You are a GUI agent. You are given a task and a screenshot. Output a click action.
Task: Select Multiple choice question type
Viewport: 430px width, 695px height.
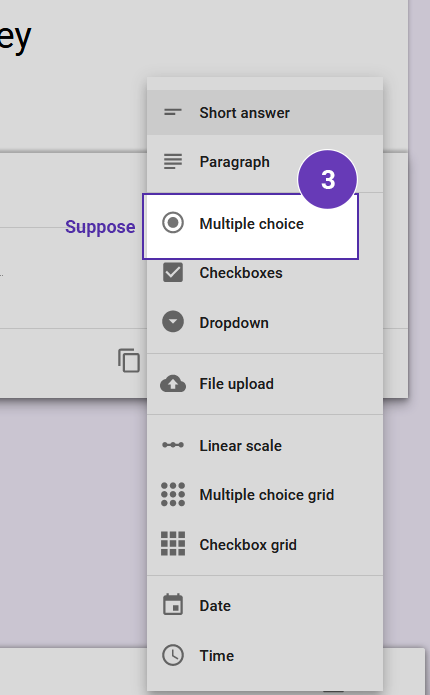(x=250, y=226)
